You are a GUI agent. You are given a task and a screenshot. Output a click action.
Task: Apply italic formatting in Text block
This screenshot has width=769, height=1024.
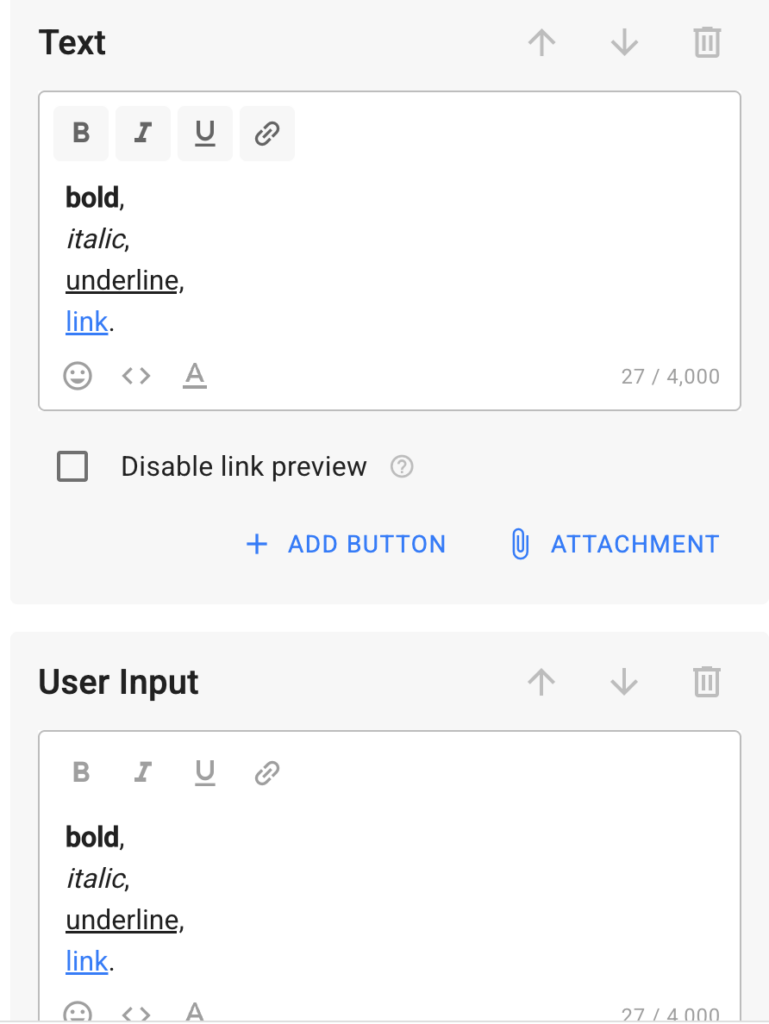click(x=143, y=133)
